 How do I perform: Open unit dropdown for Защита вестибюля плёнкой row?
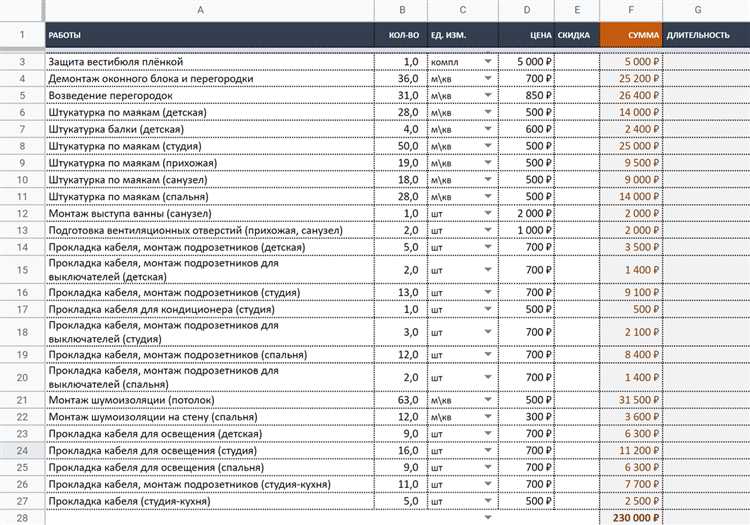point(488,62)
